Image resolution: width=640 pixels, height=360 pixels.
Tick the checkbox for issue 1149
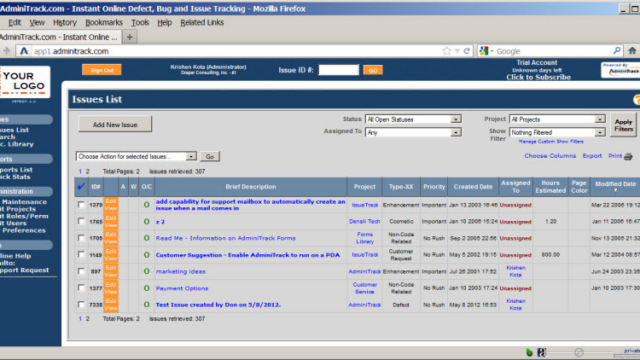pyautogui.click(x=81, y=254)
